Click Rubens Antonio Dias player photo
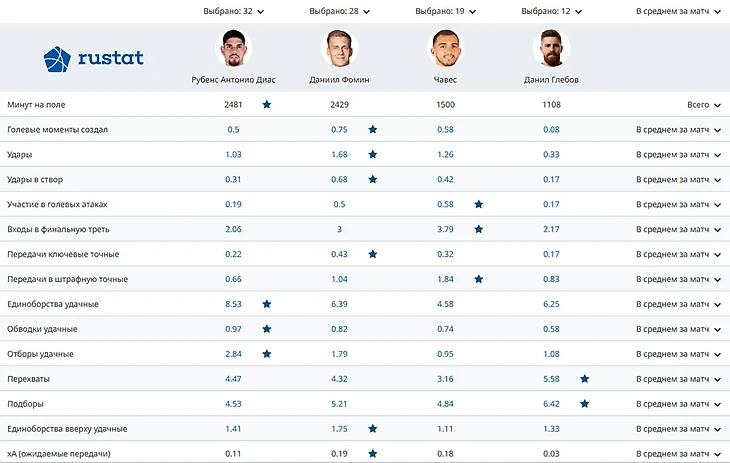The height and width of the screenshot is (463, 730). [x=233, y=48]
